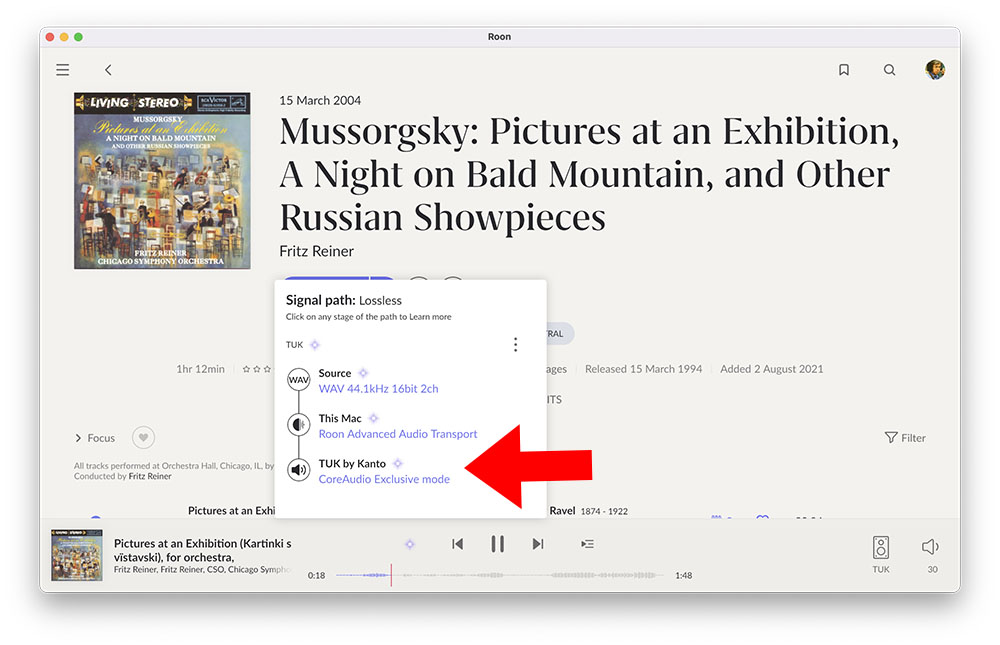Pause the current track
Viewport: 1000px width, 645px height.
[x=497, y=544]
